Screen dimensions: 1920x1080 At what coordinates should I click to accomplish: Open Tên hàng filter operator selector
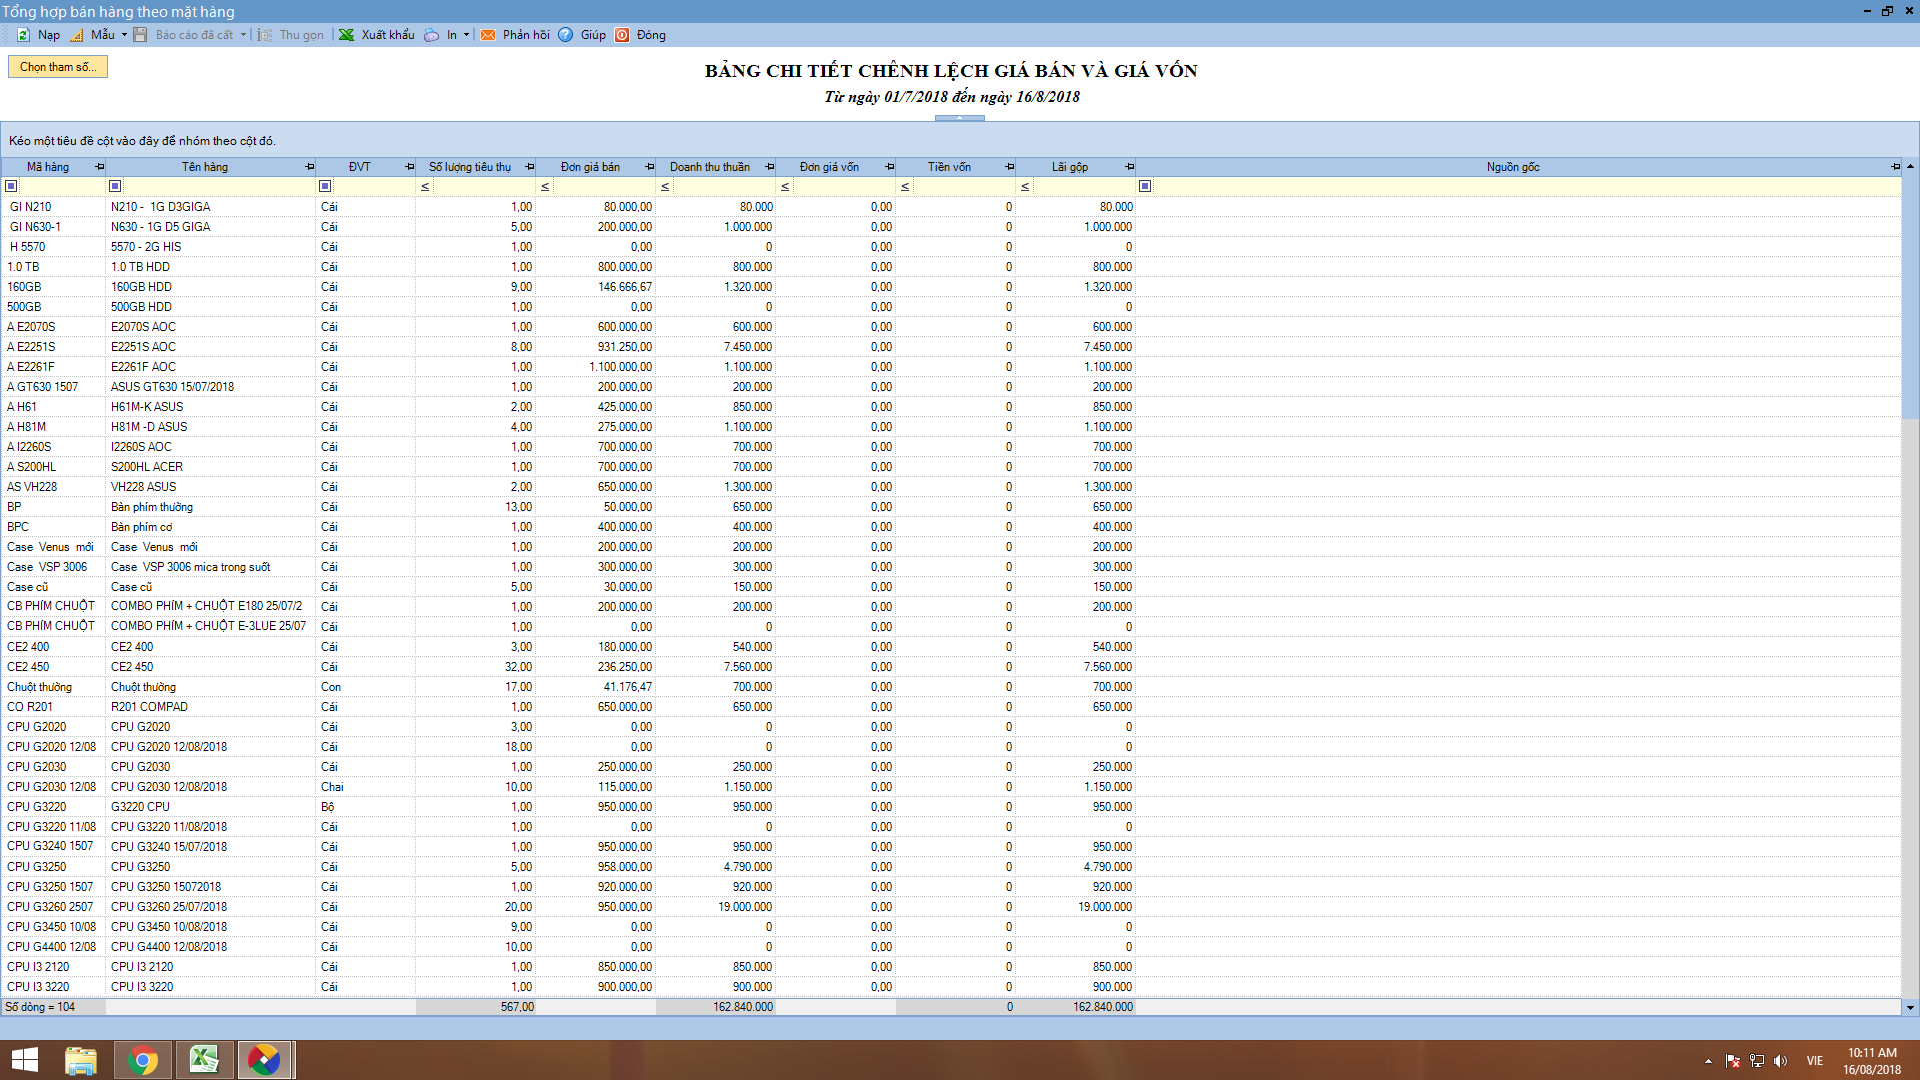click(115, 186)
